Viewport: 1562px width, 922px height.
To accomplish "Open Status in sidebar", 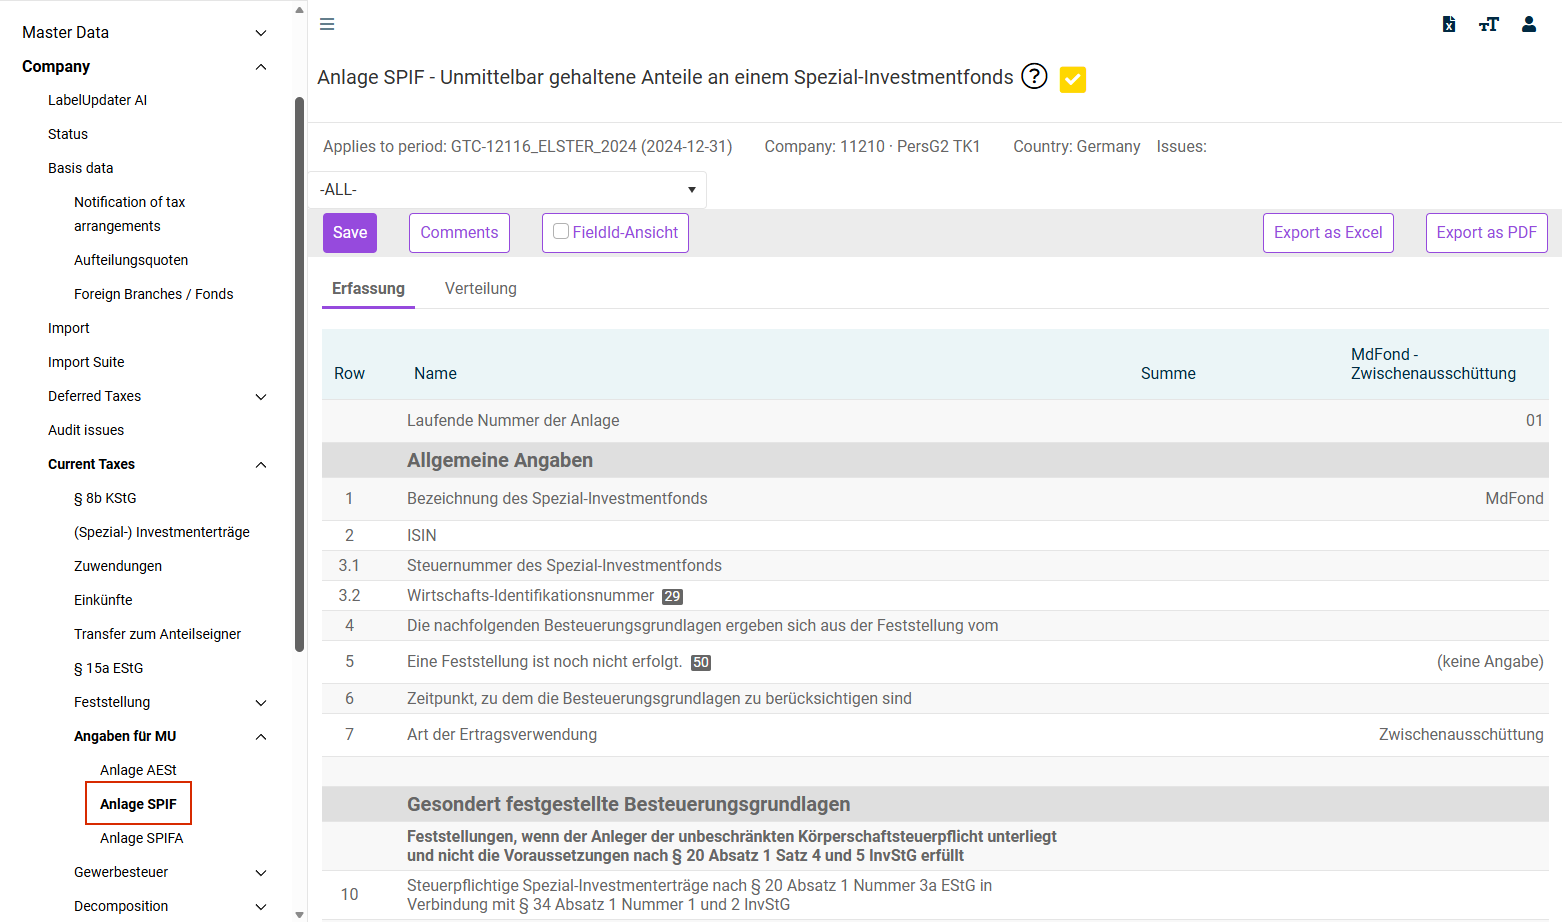I will [x=68, y=134].
